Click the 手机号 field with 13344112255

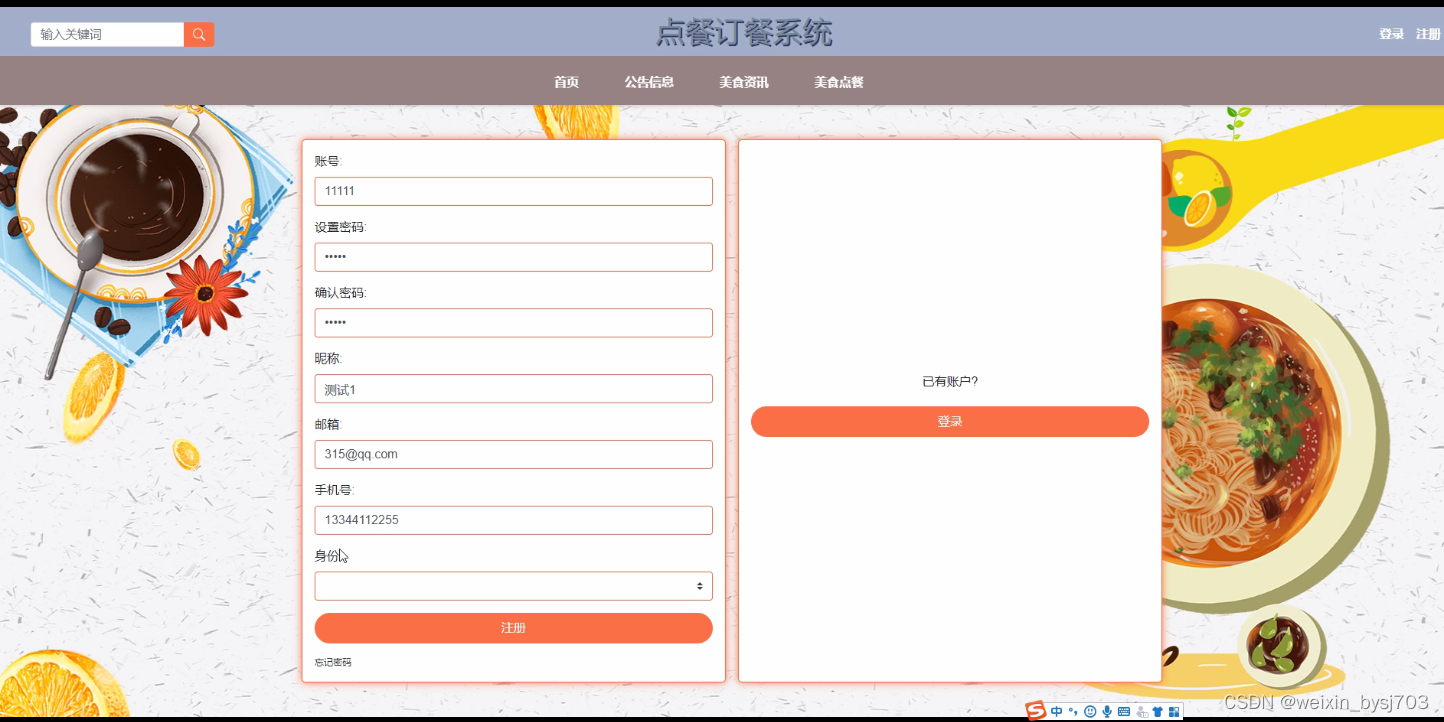[x=513, y=520]
